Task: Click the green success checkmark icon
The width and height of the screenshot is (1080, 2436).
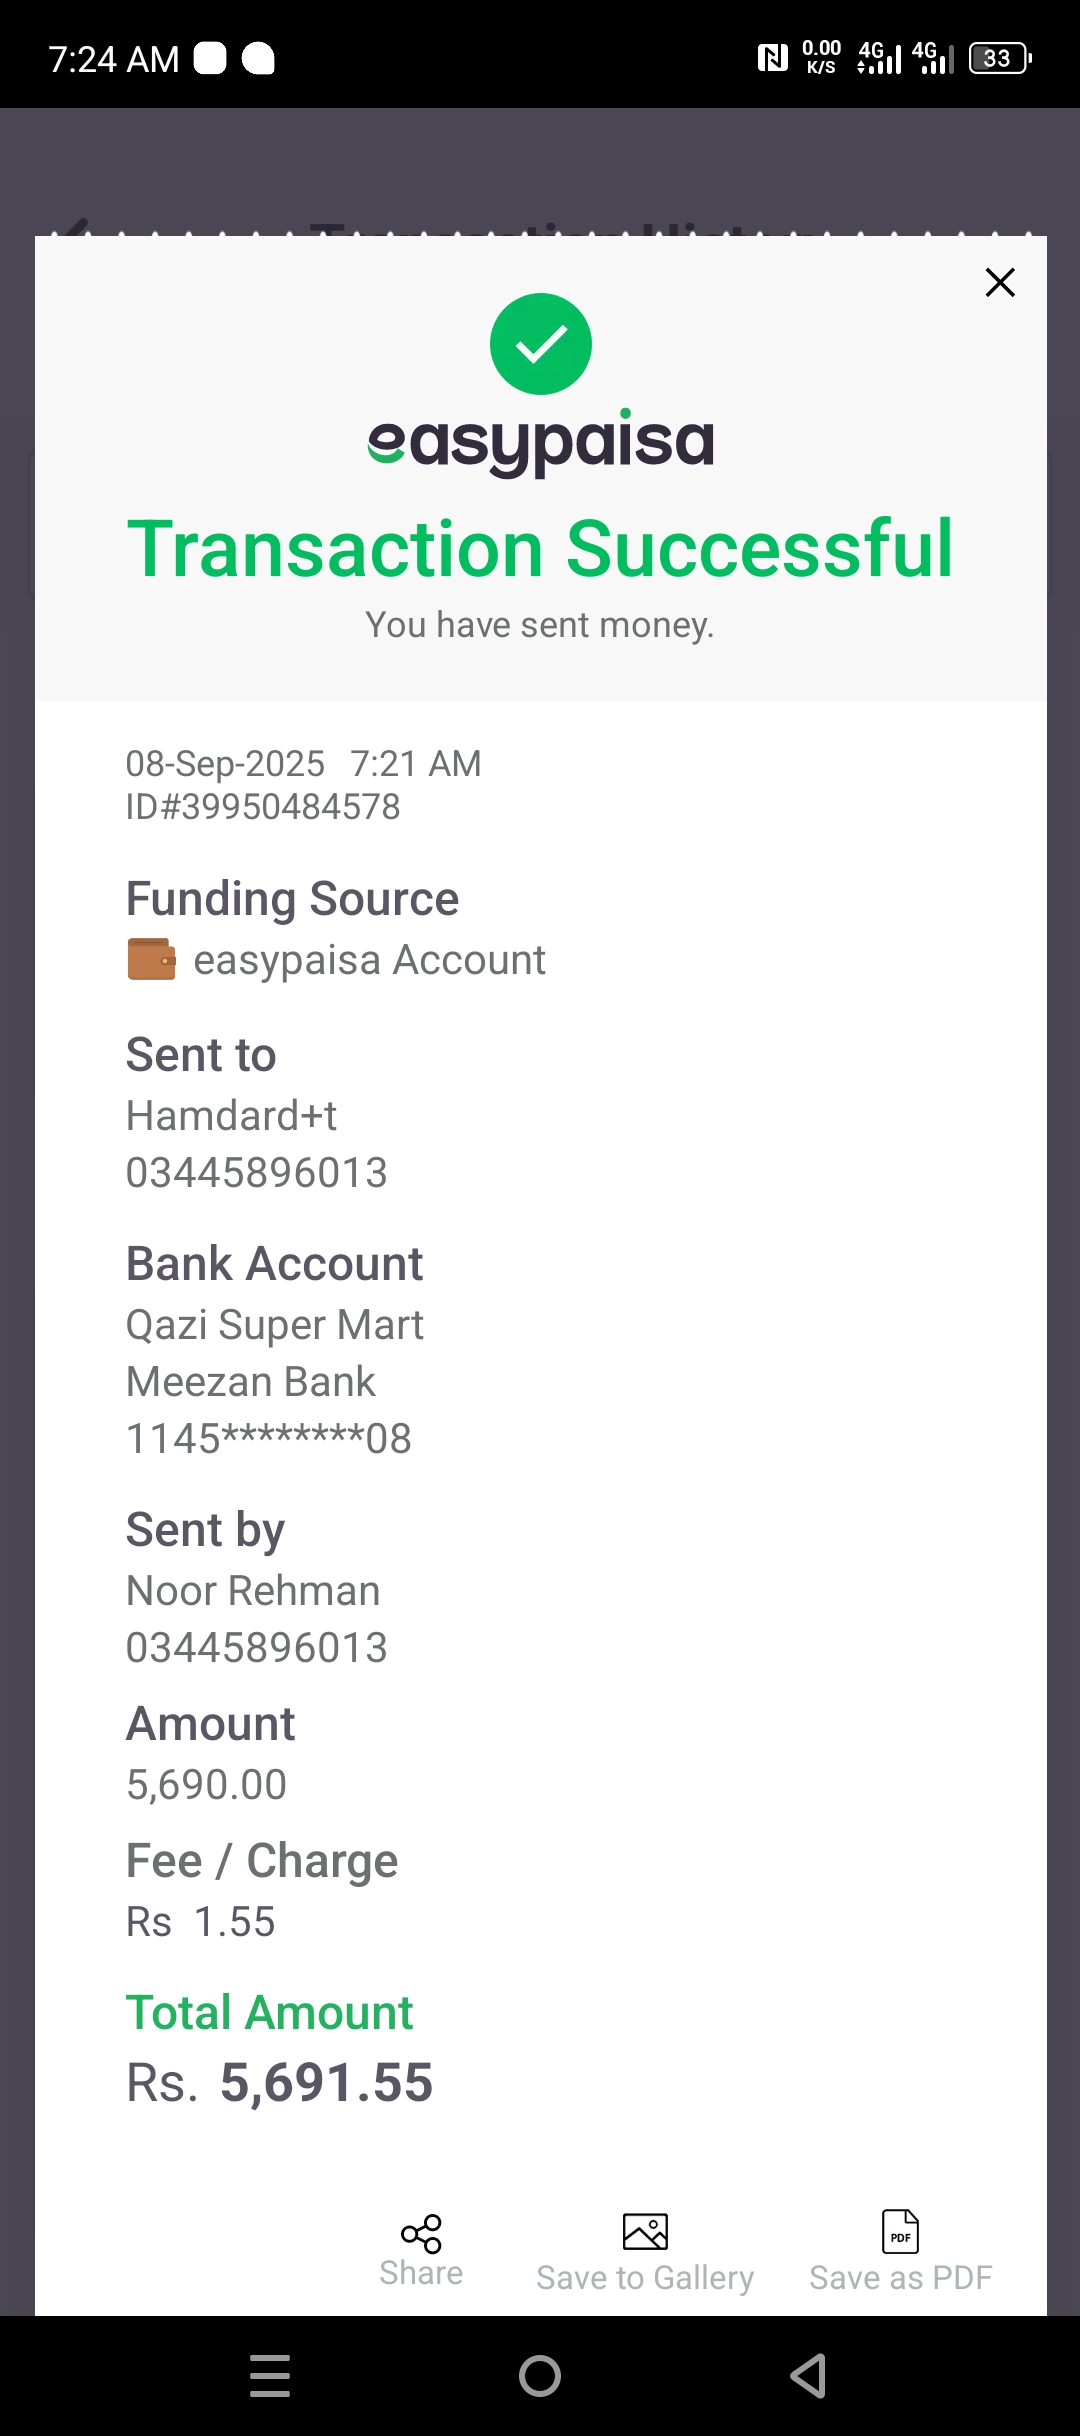Action: click(541, 344)
